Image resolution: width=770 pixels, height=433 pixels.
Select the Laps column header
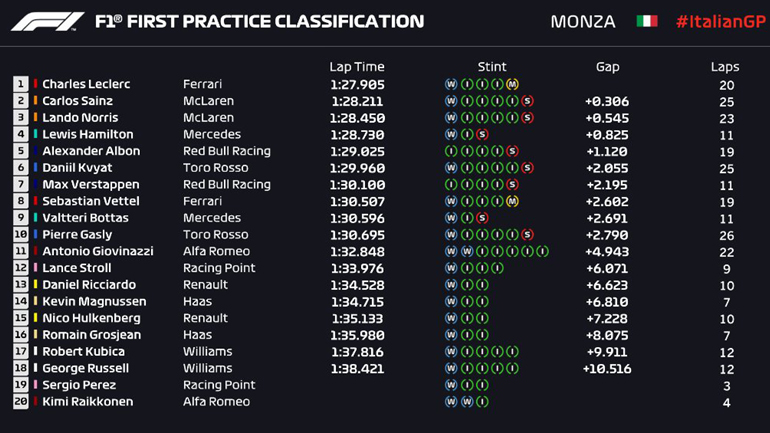point(725,67)
